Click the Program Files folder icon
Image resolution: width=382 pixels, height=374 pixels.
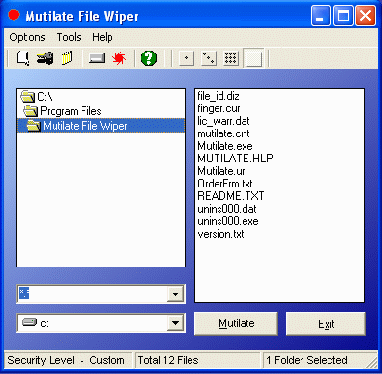[31, 111]
